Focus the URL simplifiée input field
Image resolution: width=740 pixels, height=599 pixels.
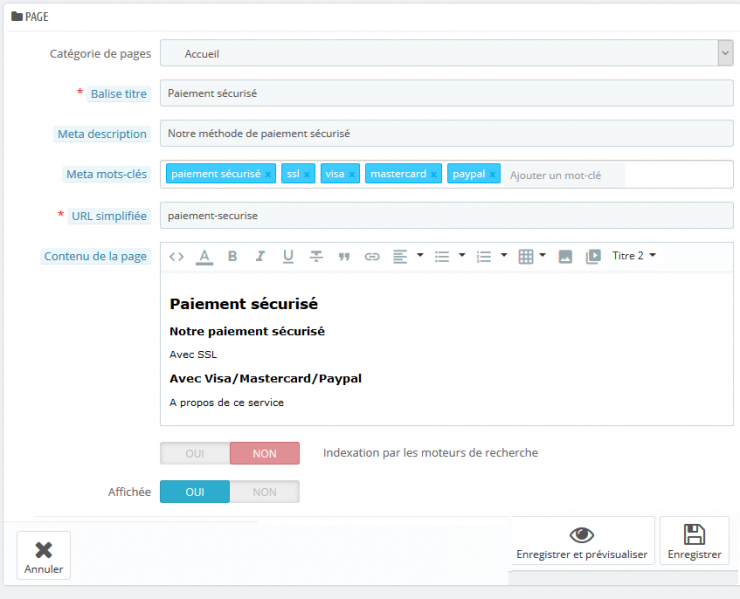446,215
